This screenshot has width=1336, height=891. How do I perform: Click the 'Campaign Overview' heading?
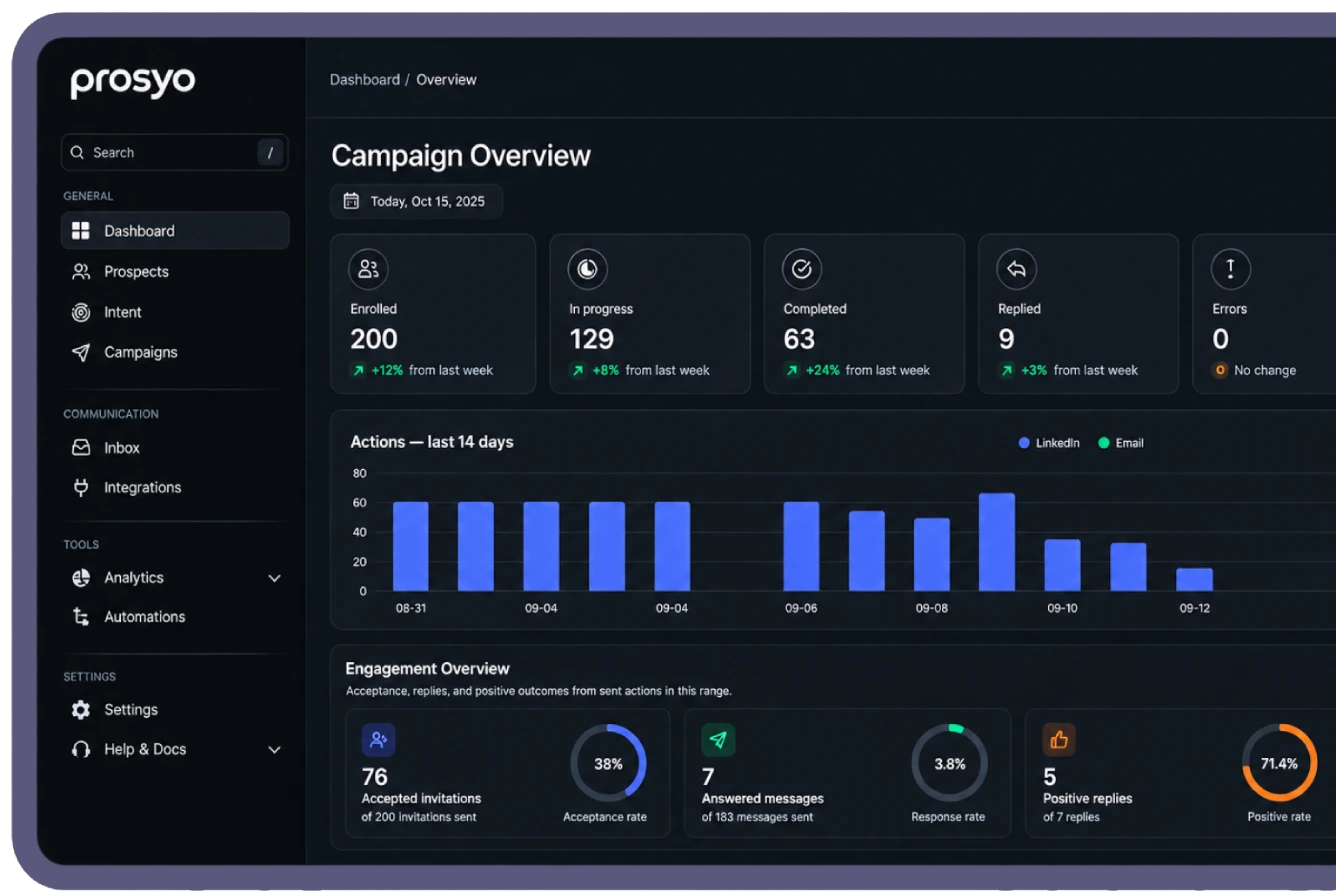click(x=461, y=156)
